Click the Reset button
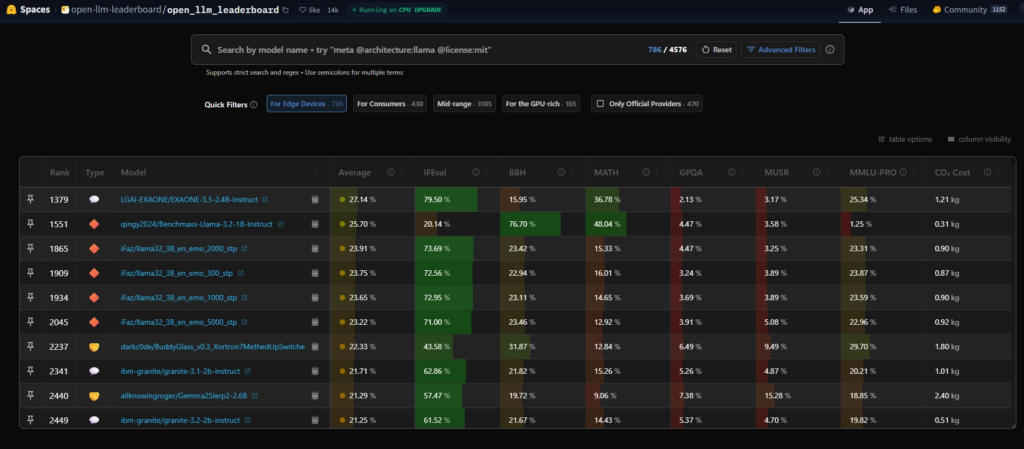The width and height of the screenshot is (1024, 449). (716, 50)
